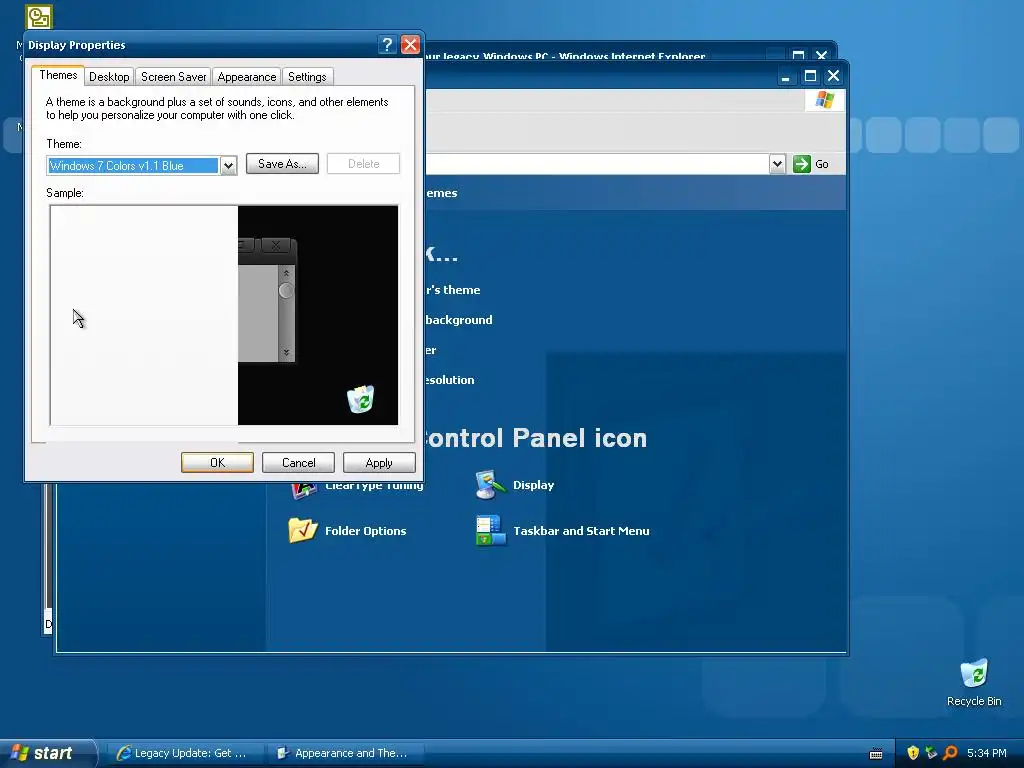Click the green Go arrow icon
This screenshot has height=768, width=1024.
pyautogui.click(x=801, y=164)
